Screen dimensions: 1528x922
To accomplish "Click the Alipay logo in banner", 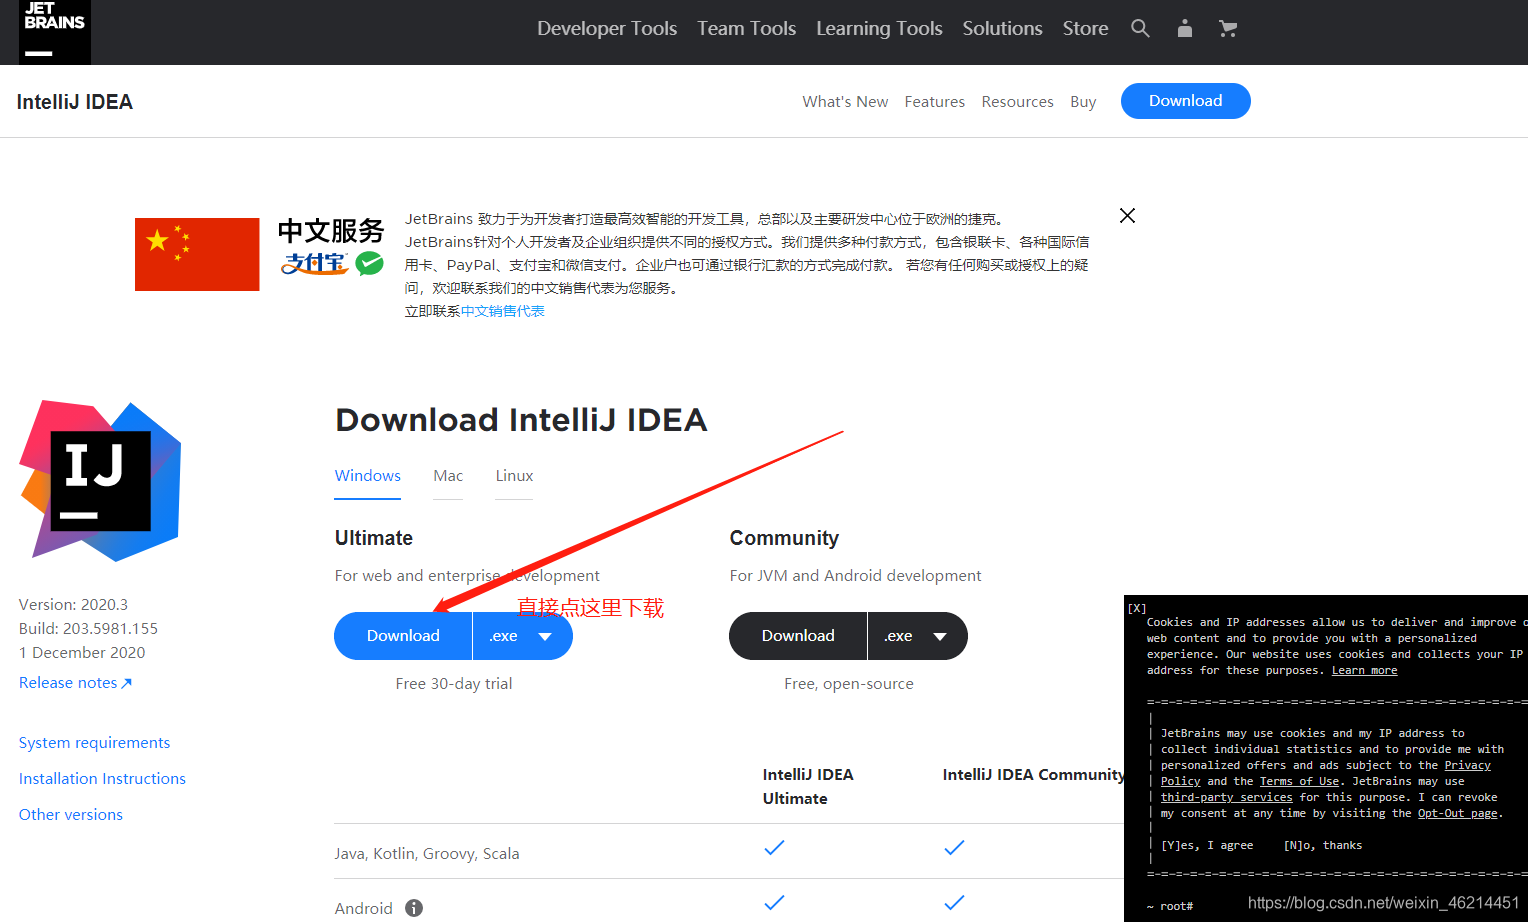I will 315,263.
